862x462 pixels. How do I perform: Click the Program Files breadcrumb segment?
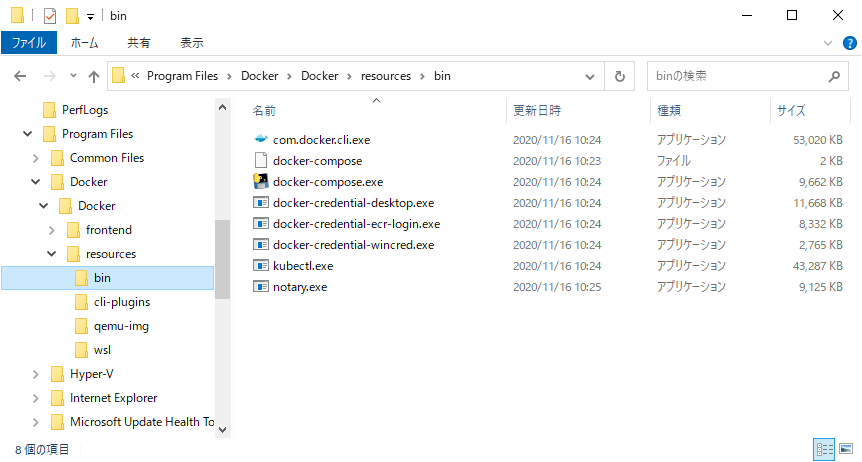coord(183,76)
